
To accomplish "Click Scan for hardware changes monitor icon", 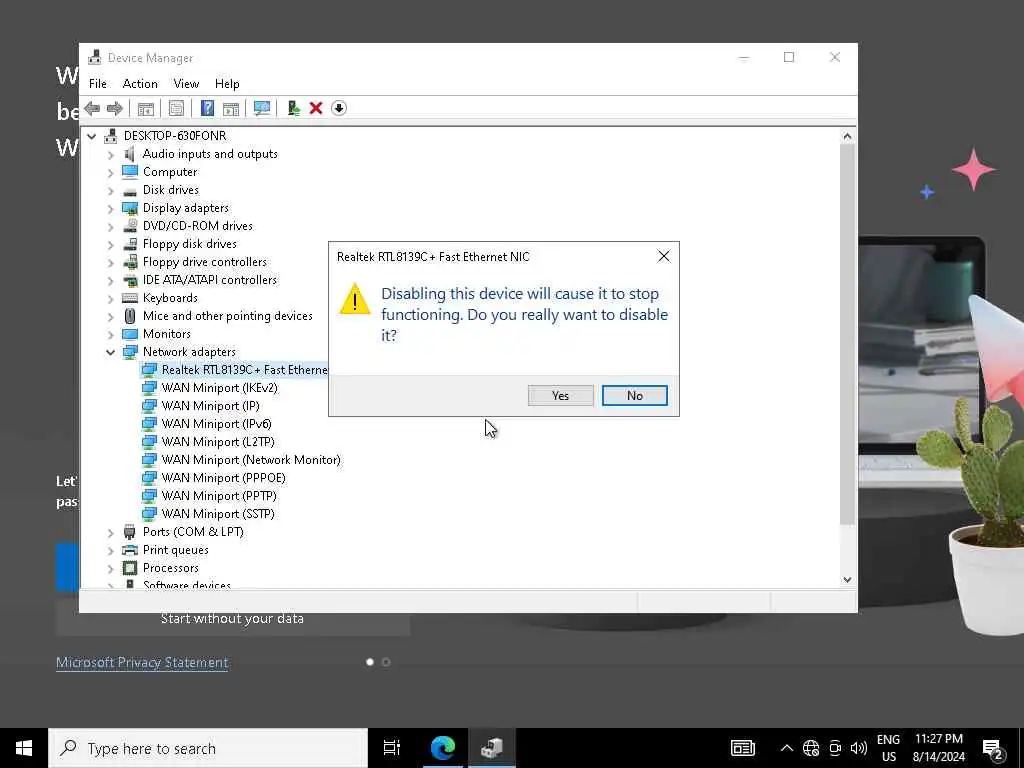I will click(x=262, y=108).
